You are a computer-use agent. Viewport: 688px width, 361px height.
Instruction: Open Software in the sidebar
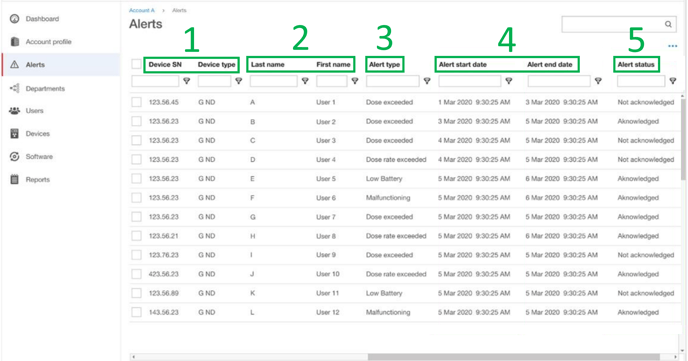click(39, 157)
